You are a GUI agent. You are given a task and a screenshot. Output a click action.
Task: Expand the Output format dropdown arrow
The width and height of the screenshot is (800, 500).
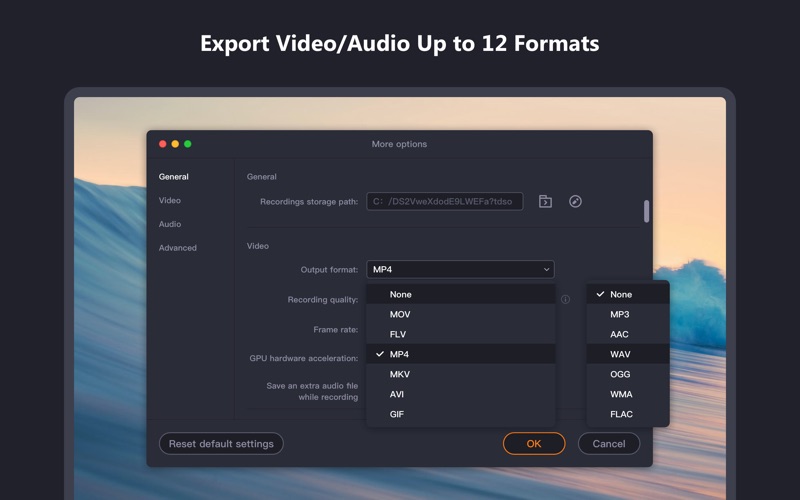pyautogui.click(x=546, y=269)
